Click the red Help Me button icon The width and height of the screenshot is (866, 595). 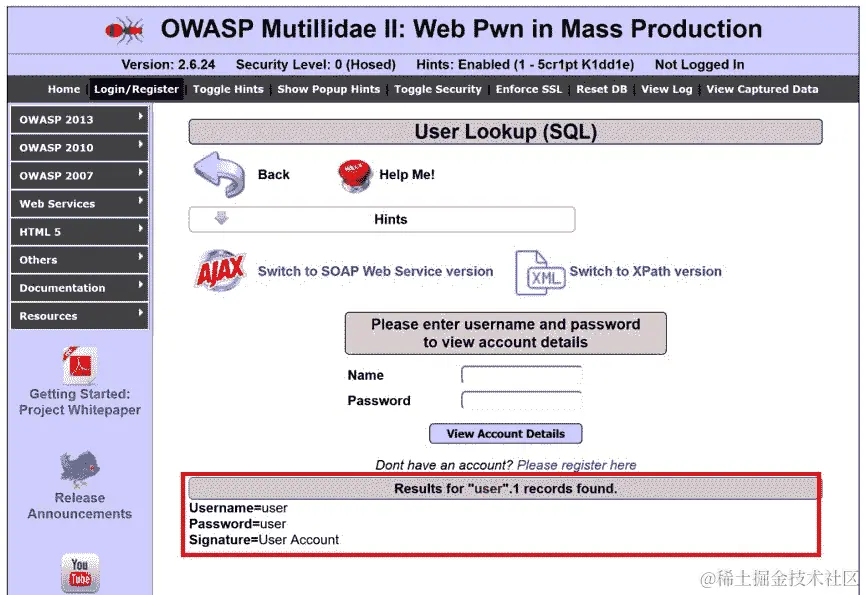click(x=354, y=175)
